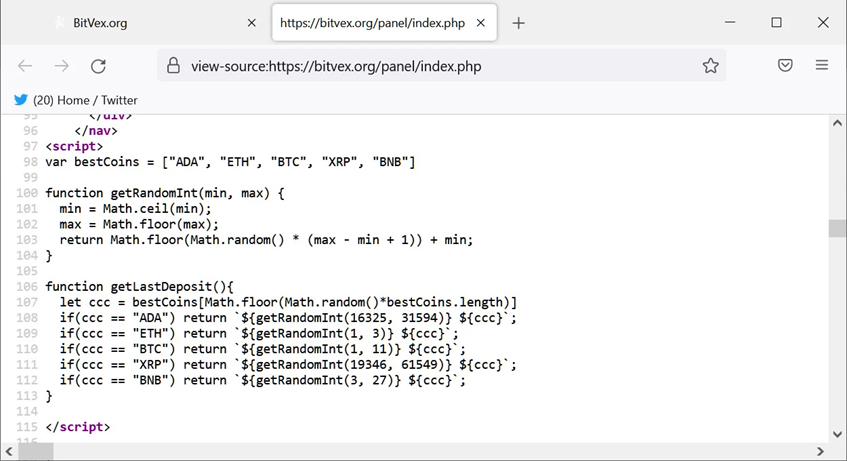The height and width of the screenshot is (461, 847).
Task: Click the 'let ccc = bestCoins' line
Action: (x=288, y=302)
